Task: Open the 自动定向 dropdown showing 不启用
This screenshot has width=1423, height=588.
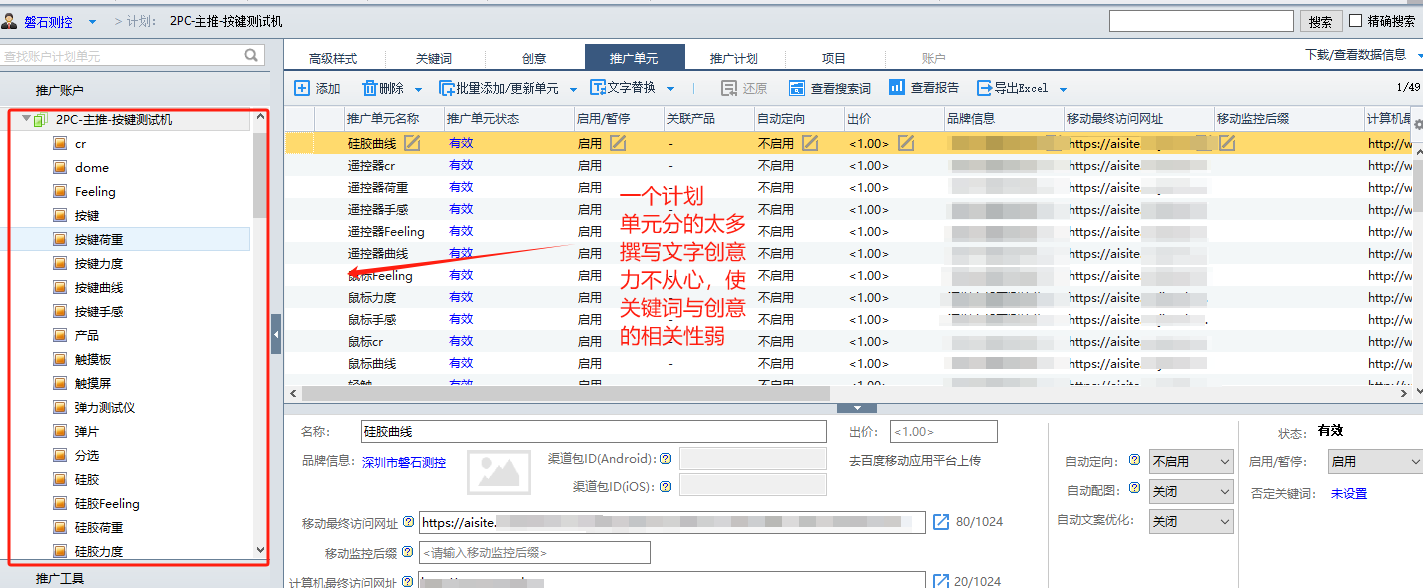Action: [x=1190, y=462]
